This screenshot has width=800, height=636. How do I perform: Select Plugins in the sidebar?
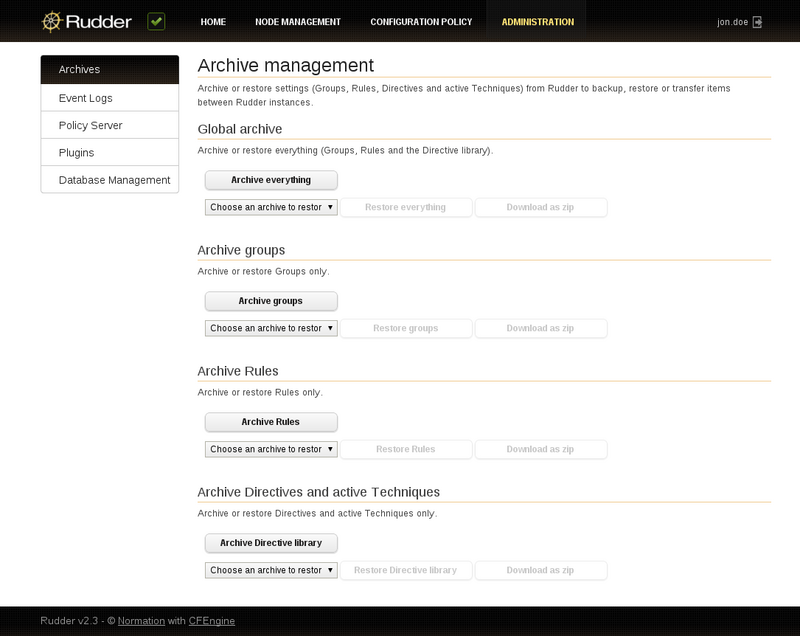tap(110, 152)
